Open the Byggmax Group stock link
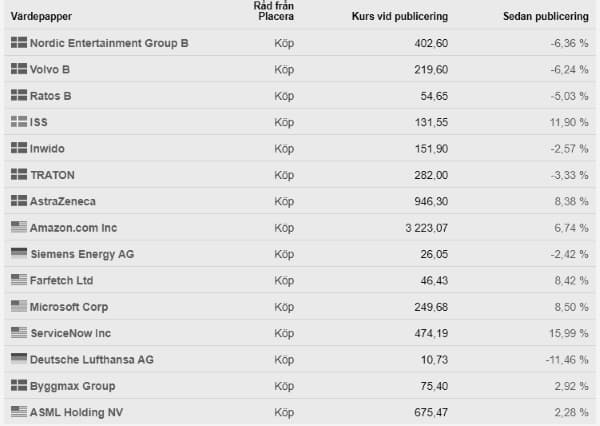 (x=73, y=386)
